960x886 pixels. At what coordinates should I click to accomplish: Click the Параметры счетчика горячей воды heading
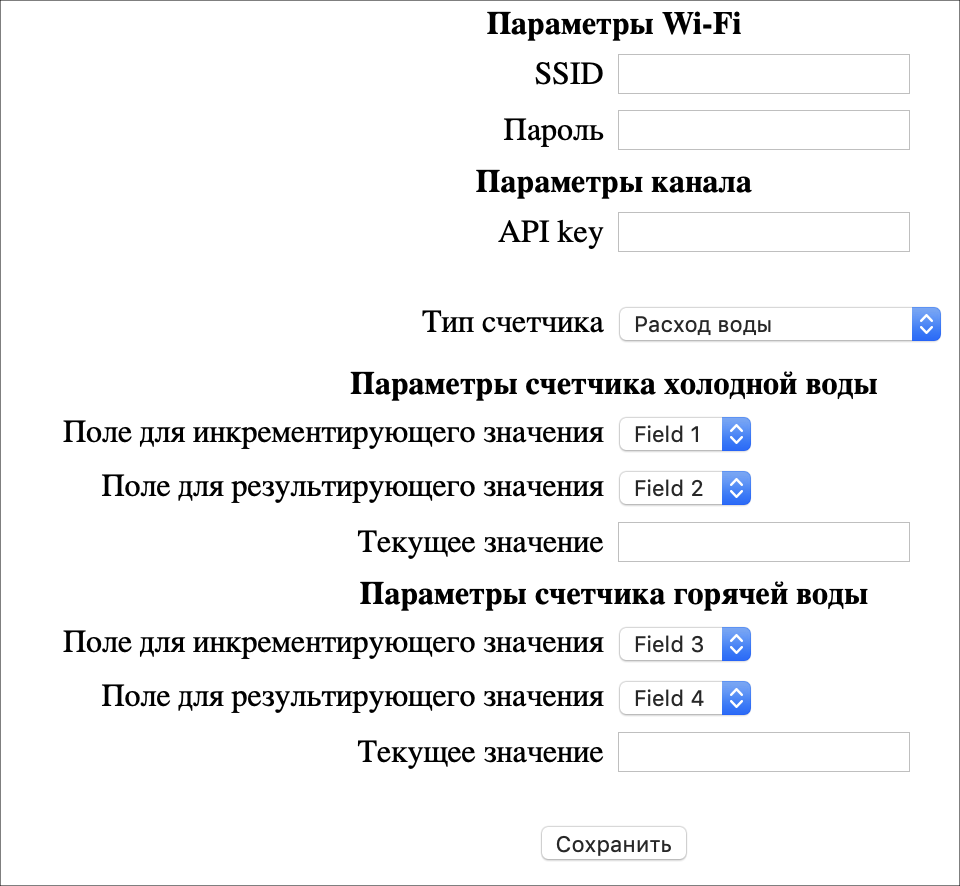click(x=613, y=595)
